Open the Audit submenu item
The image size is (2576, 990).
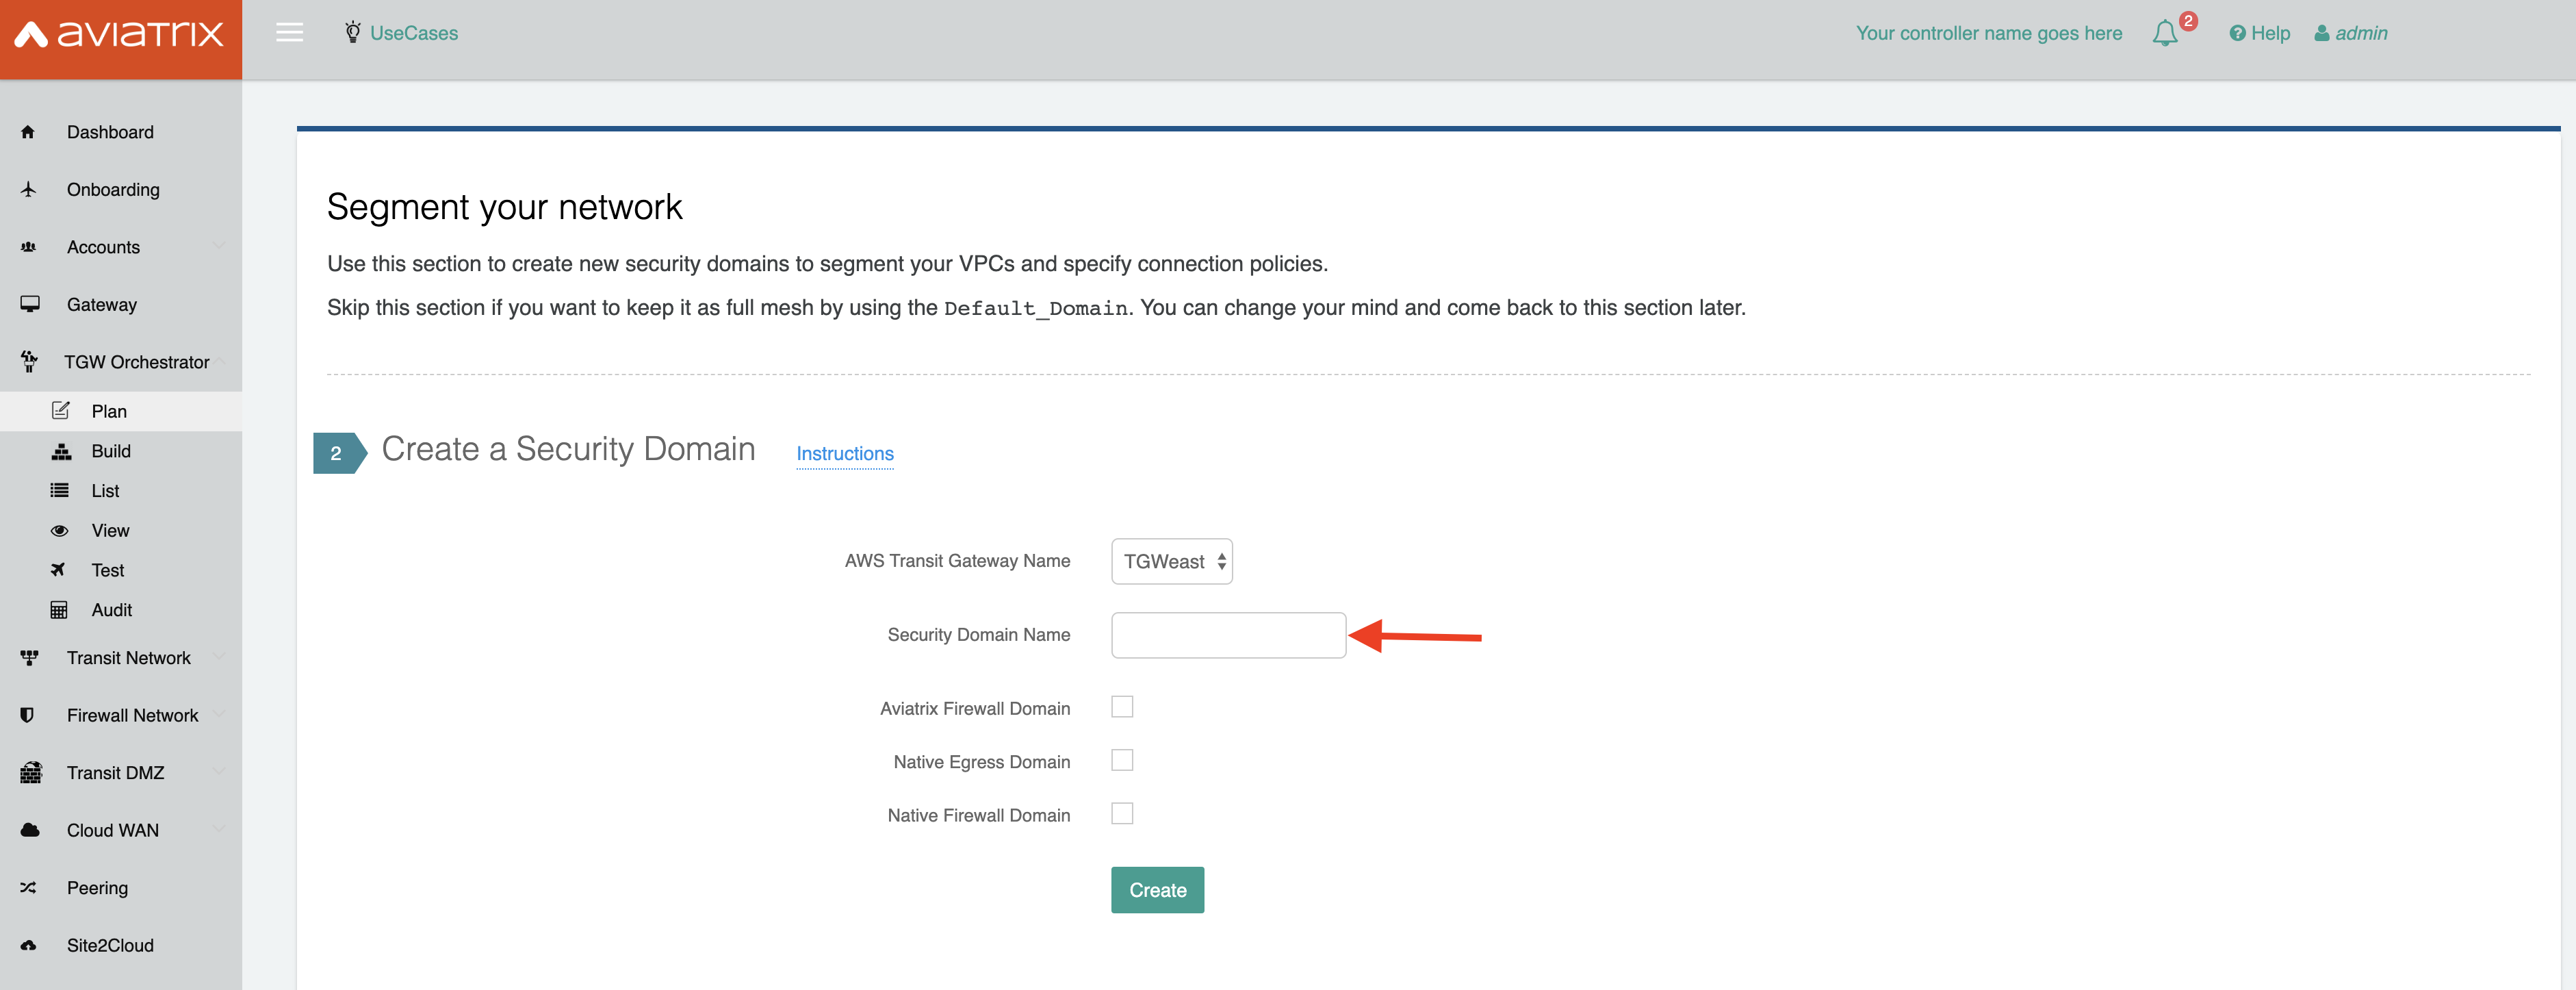pos(111,610)
